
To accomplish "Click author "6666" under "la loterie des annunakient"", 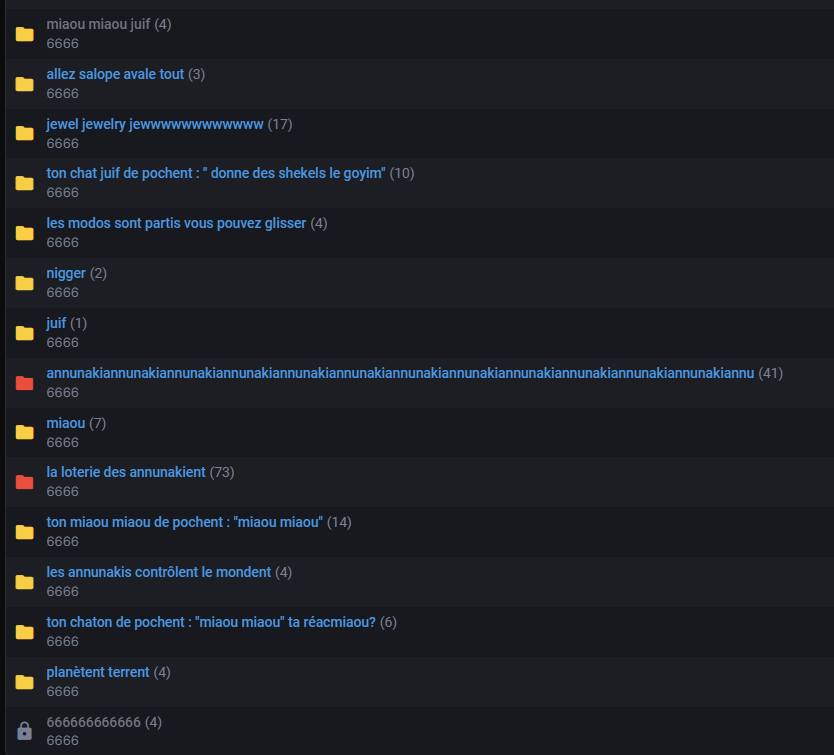I will click(x=62, y=491).
